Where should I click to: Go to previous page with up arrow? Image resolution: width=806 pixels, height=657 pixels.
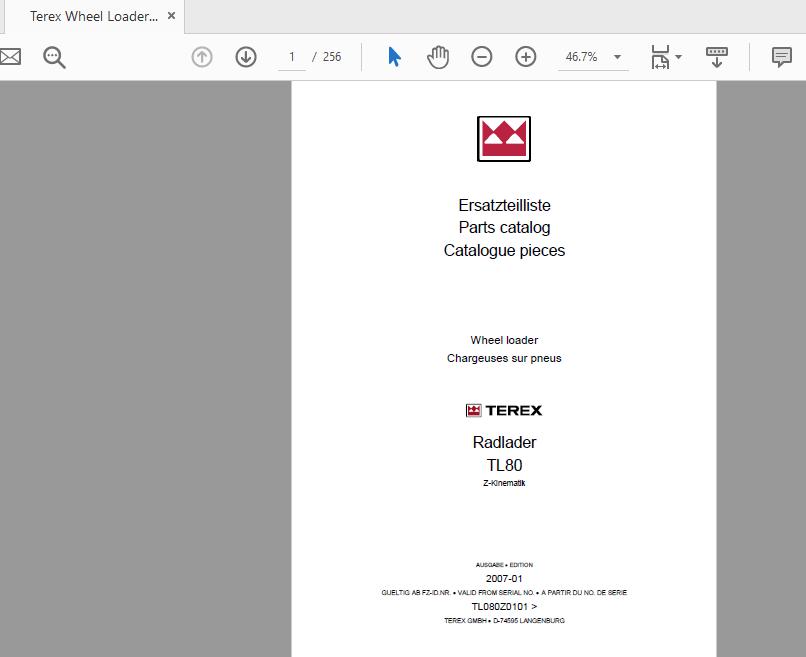click(x=202, y=57)
